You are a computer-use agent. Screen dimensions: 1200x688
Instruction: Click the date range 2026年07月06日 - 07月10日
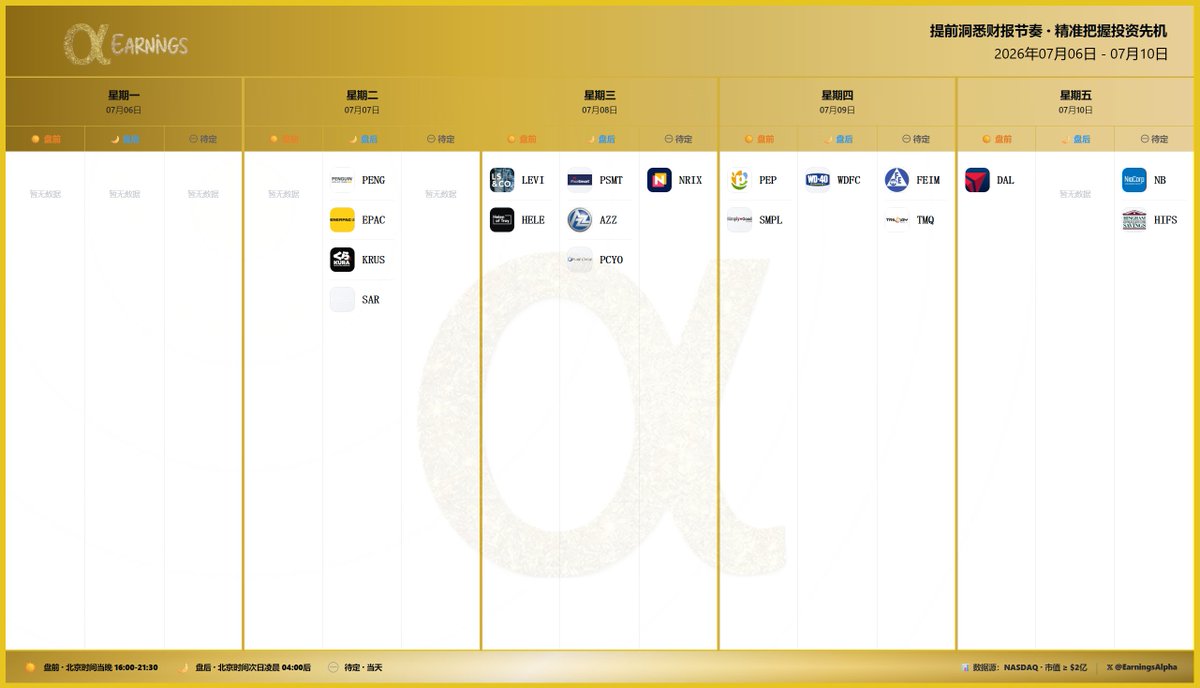(1081, 54)
